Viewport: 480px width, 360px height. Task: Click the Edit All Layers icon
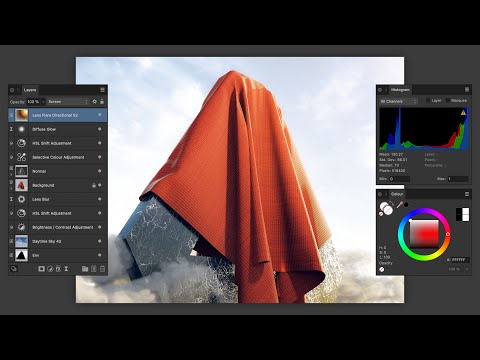(14, 268)
